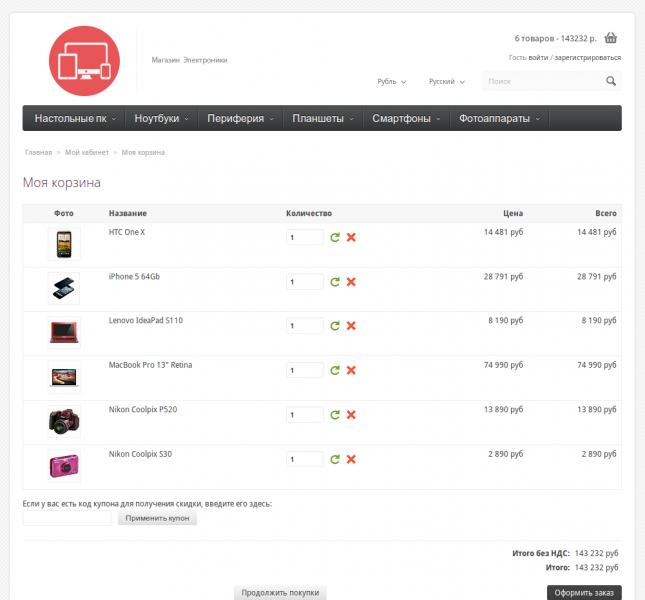Open the Периферия menu

click(x=240, y=118)
